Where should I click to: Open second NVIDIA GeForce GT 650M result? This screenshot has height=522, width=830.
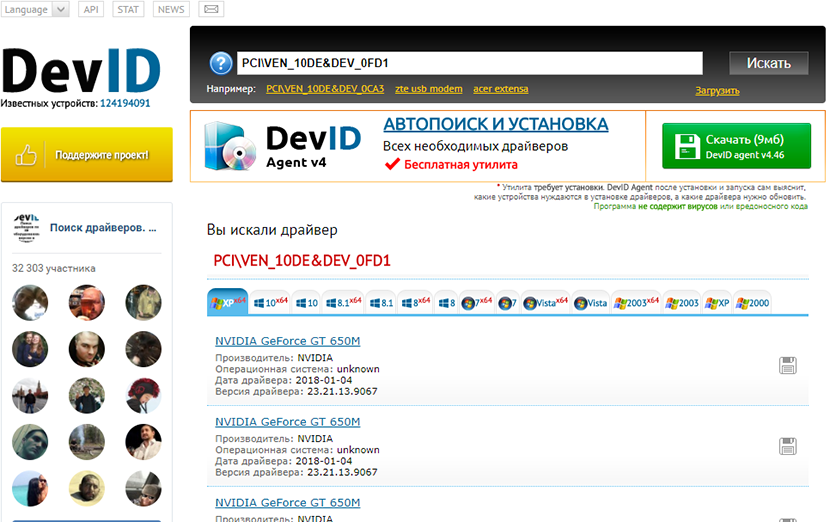coord(287,422)
